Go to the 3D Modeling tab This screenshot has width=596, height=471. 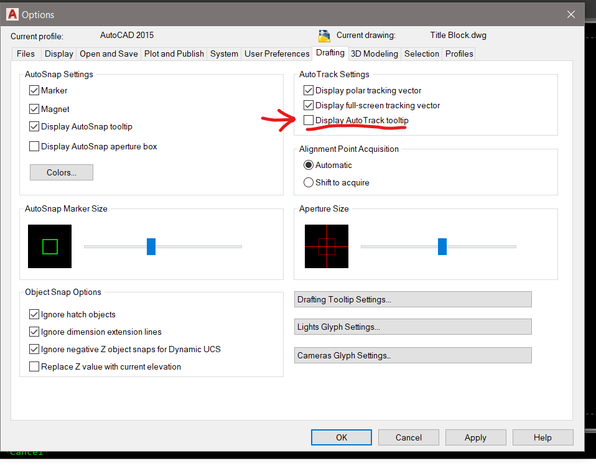pos(374,54)
